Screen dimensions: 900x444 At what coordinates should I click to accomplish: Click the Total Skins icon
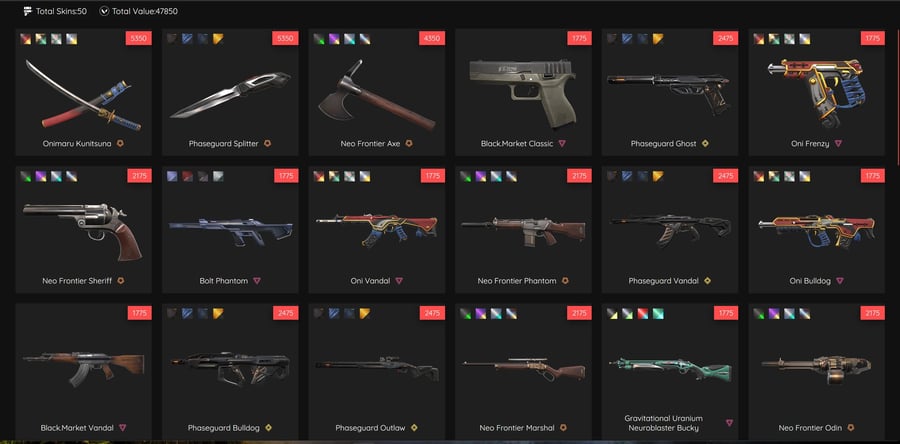[27, 11]
